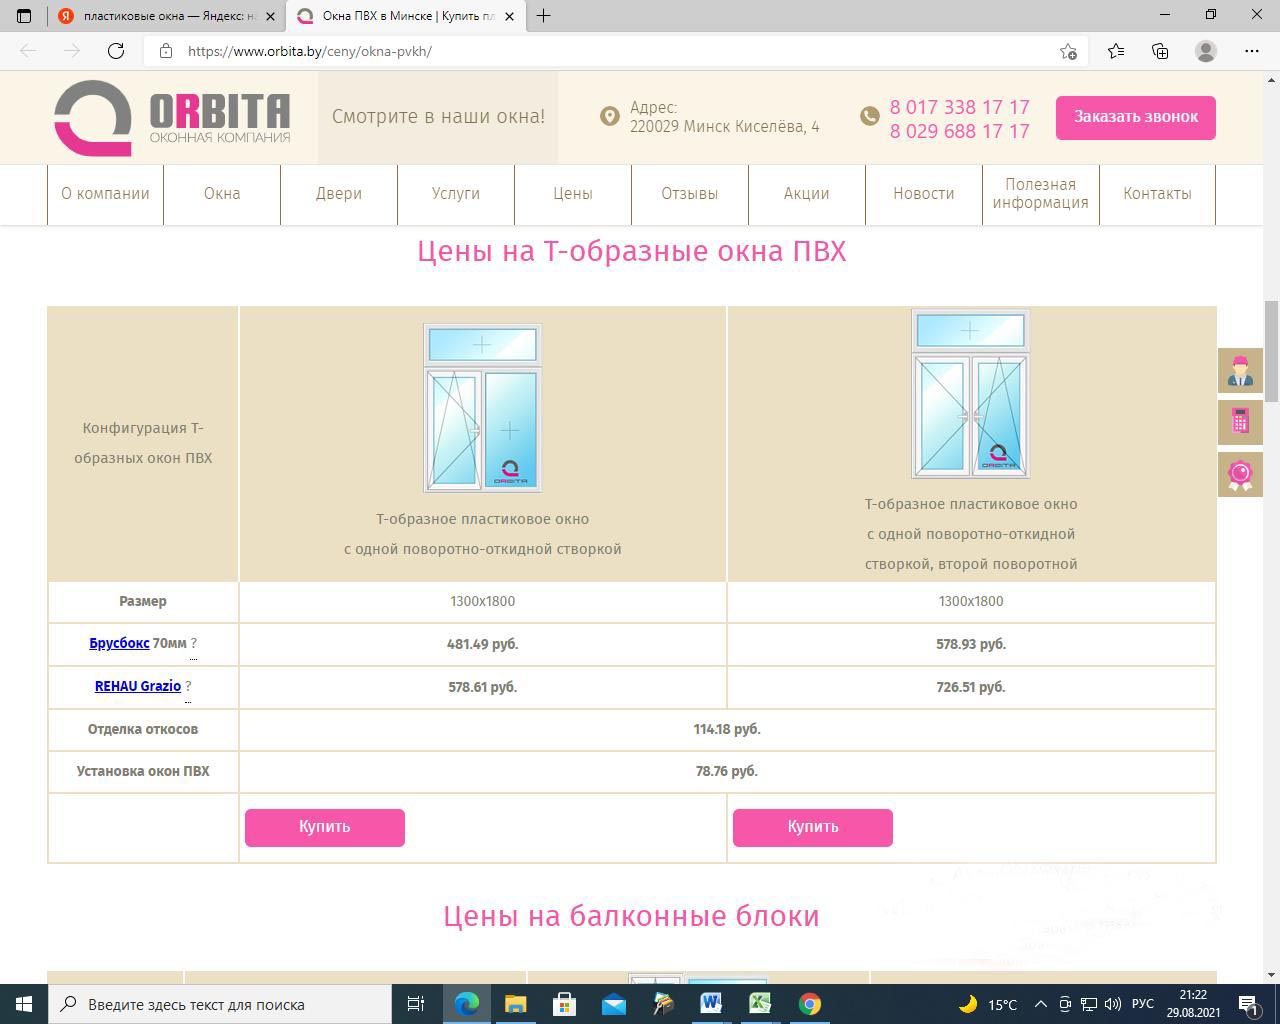Open Edge settings and more menu
This screenshot has height=1024, width=1280.
click(x=1251, y=51)
